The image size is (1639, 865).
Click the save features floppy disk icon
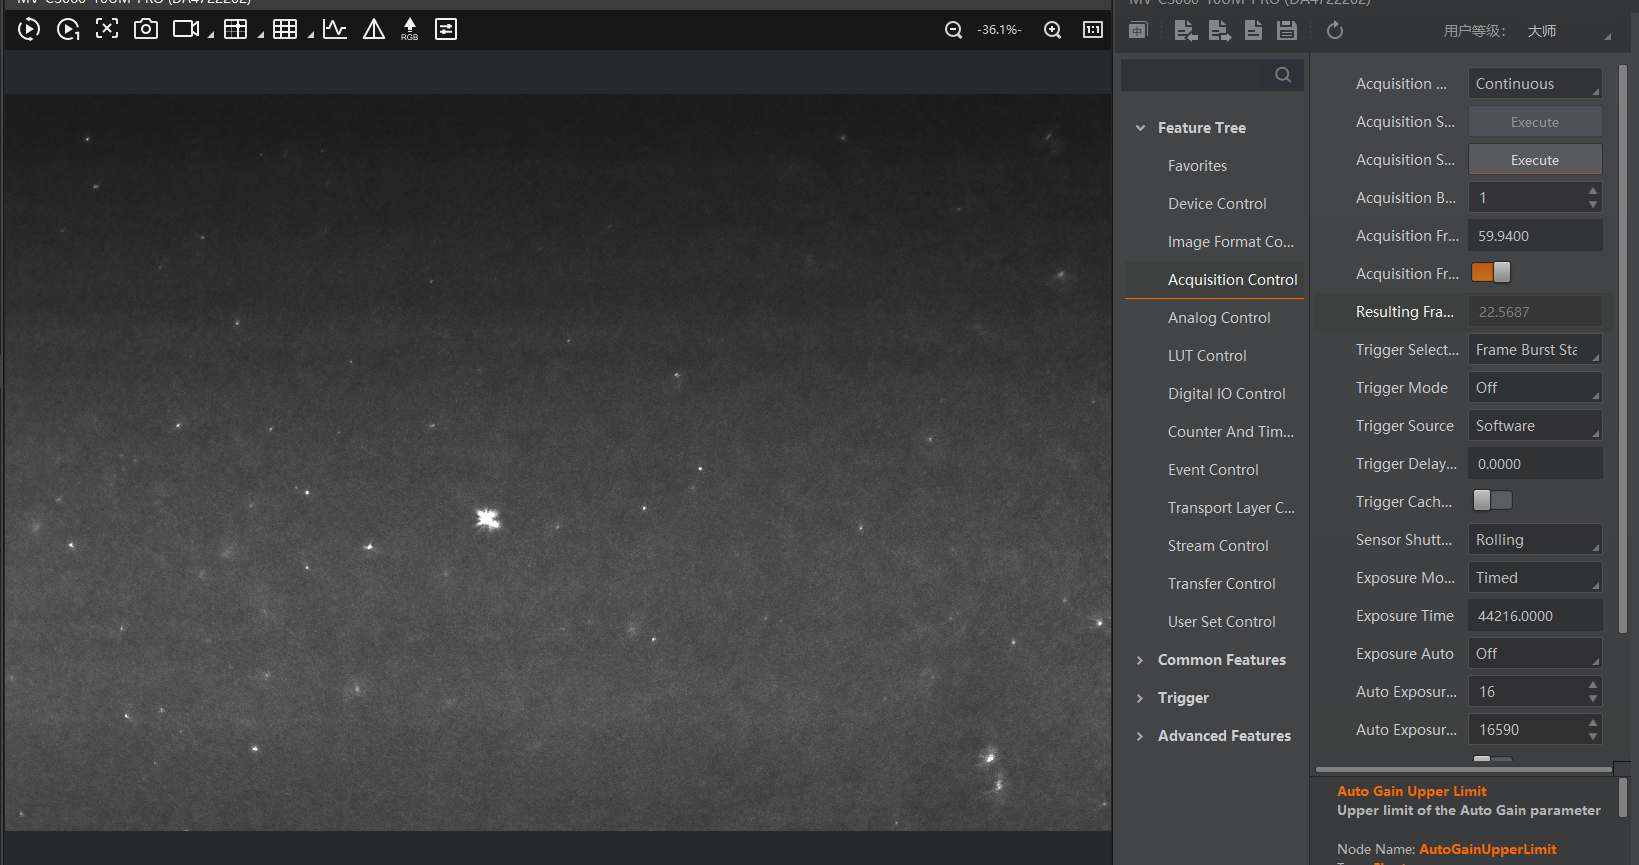coord(1287,31)
